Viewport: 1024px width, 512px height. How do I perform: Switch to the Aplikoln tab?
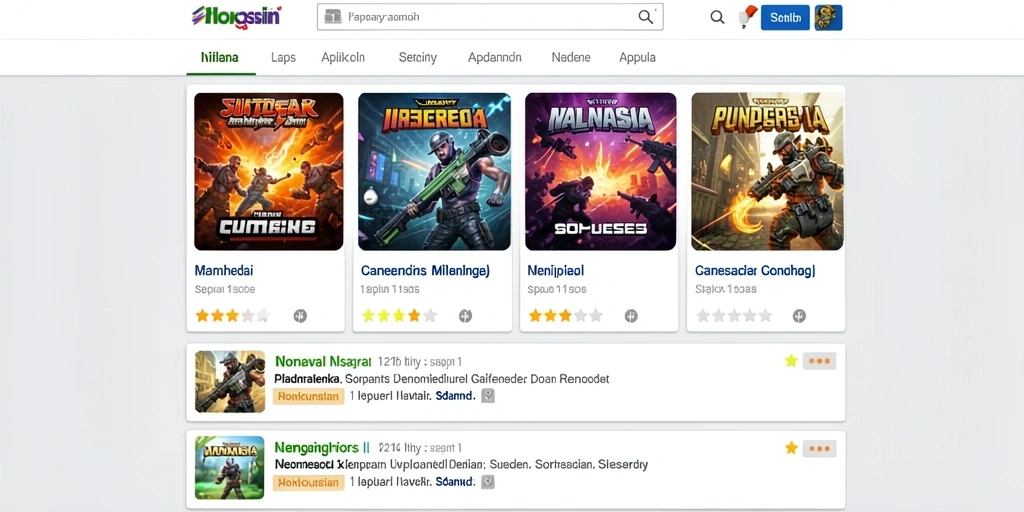click(x=343, y=57)
